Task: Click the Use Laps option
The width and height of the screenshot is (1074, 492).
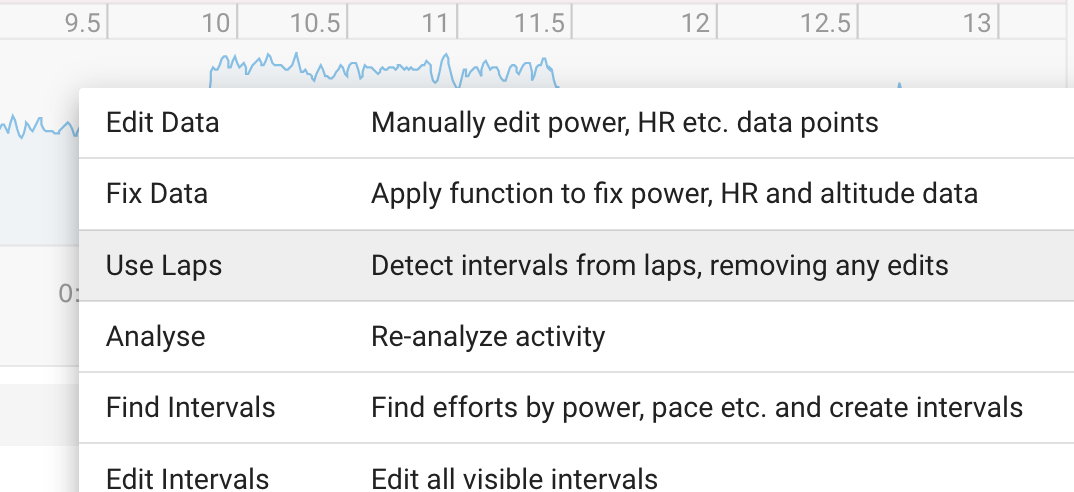Action: [577, 265]
